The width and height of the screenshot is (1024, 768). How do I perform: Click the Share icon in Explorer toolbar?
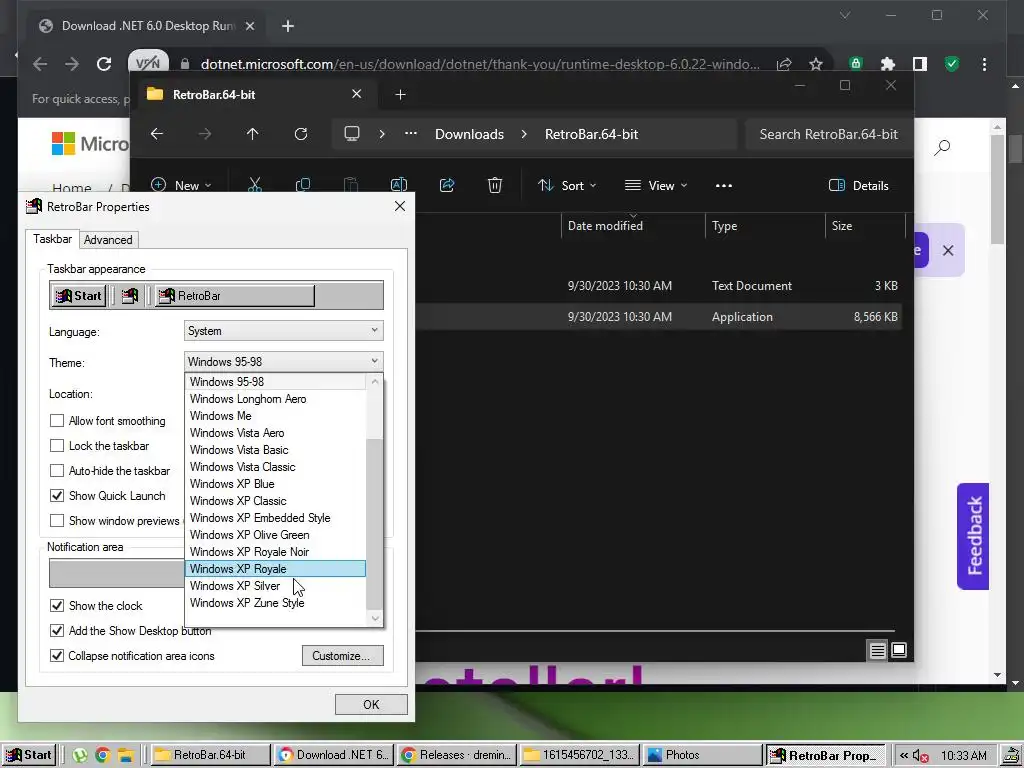pos(447,185)
